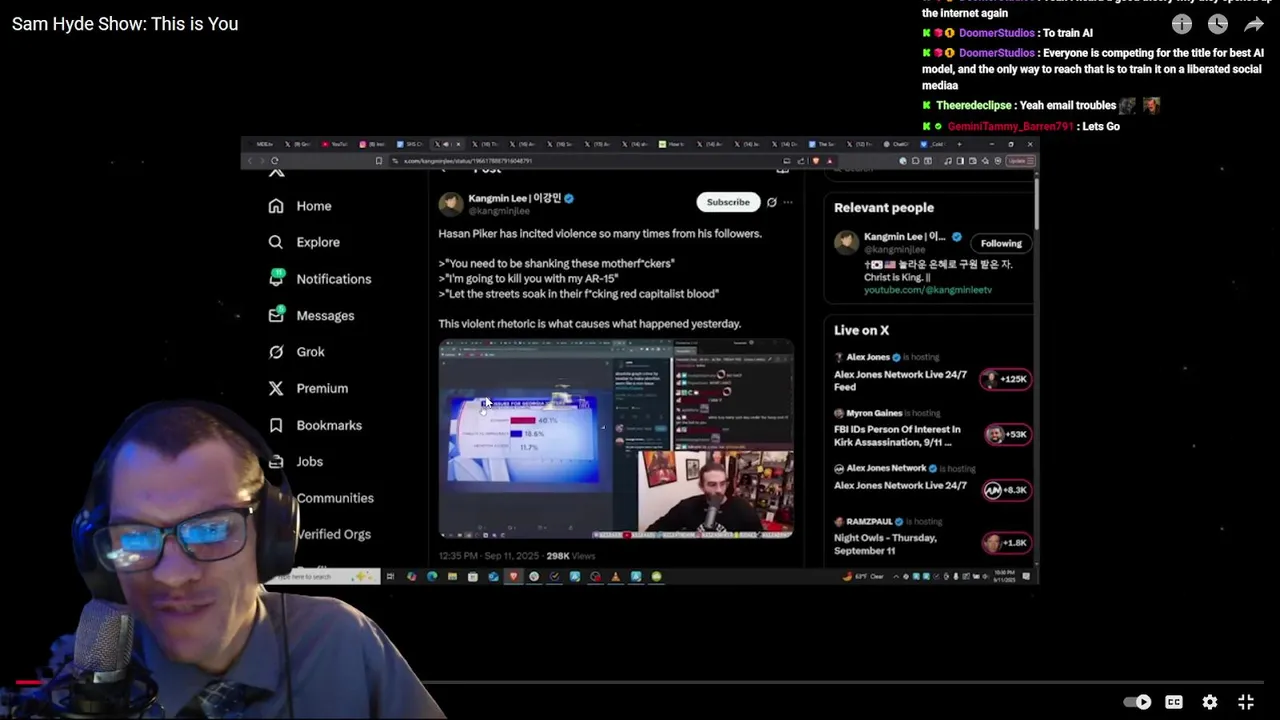The image size is (1280, 720).
Task: Subscribe to Kangmin Lee
Action: point(728,202)
